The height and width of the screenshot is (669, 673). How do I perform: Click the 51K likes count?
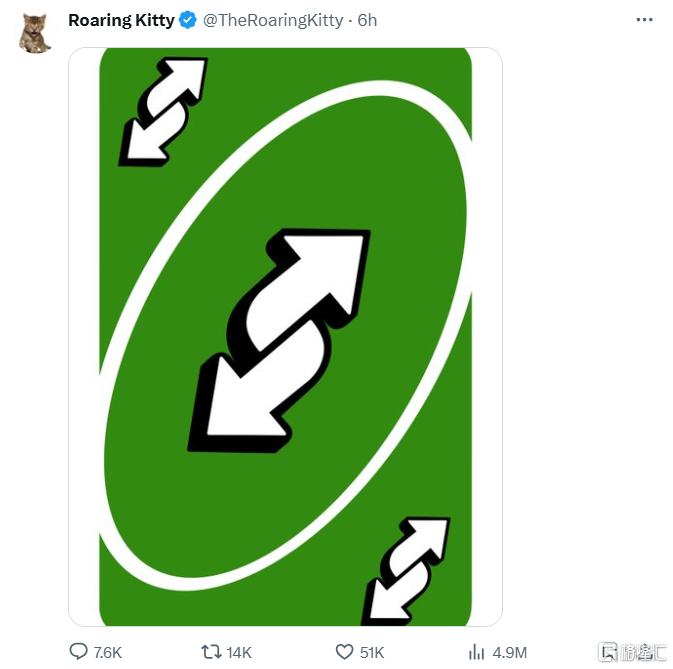coord(372,653)
